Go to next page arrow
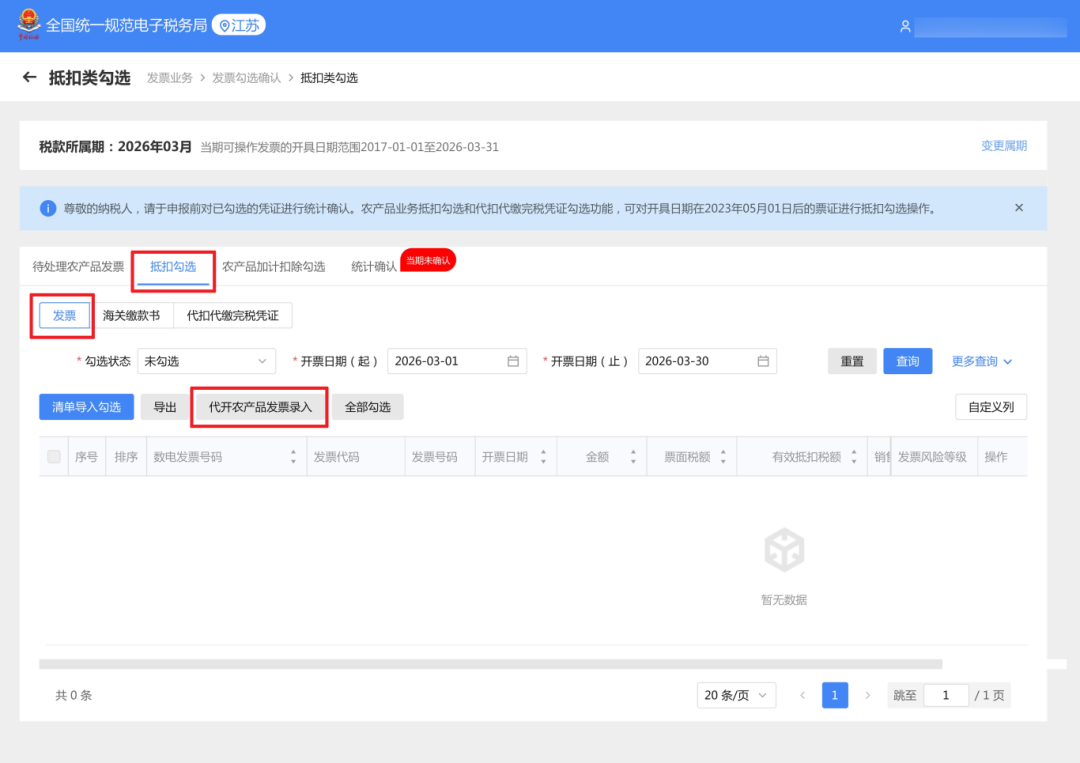This screenshot has height=763, width=1080. (x=868, y=695)
